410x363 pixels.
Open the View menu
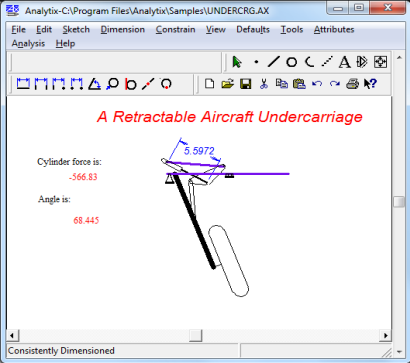216,30
